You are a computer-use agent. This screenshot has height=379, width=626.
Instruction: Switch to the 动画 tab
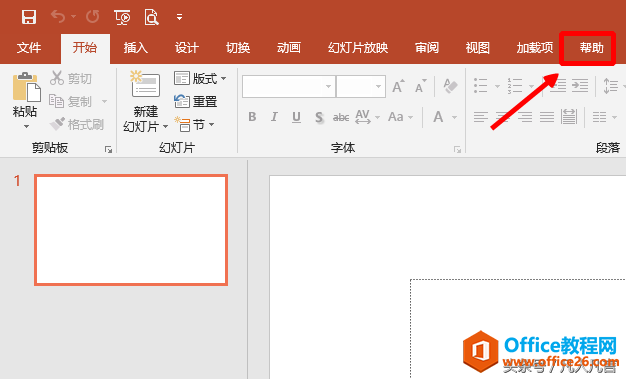tap(289, 48)
